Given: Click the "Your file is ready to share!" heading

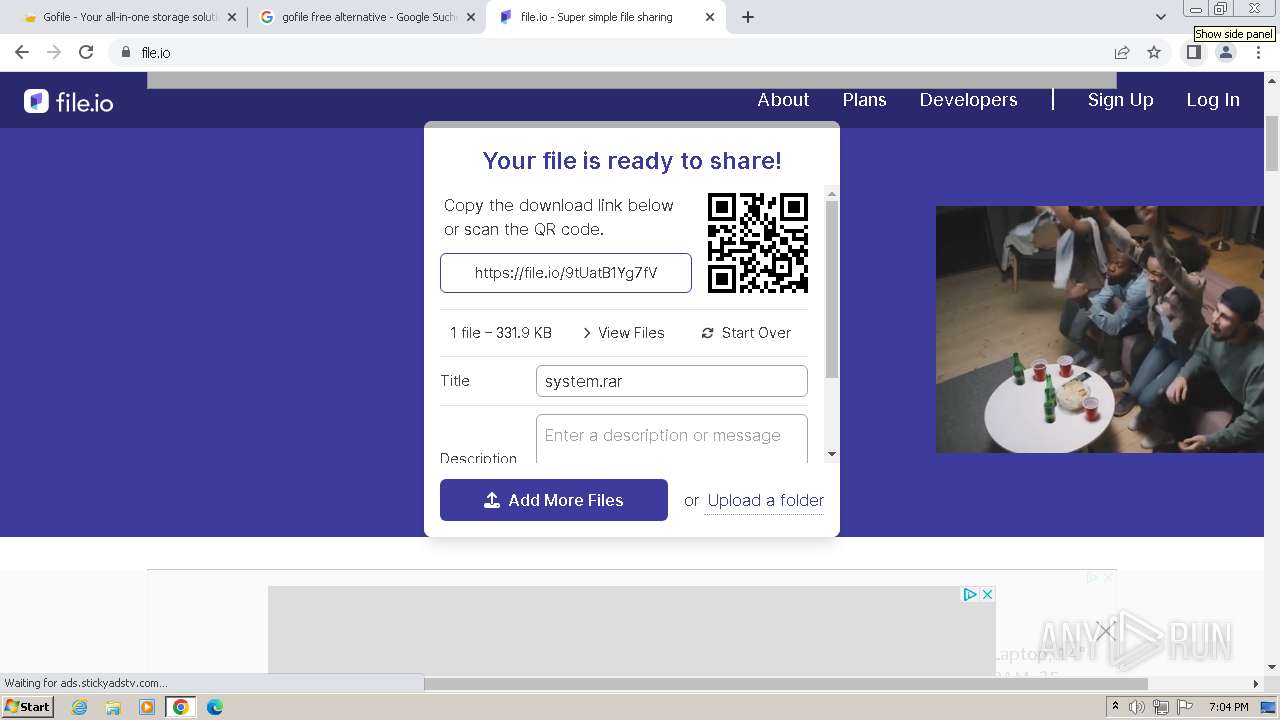Looking at the screenshot, I should pyautogui.click(x=632, y=161).
